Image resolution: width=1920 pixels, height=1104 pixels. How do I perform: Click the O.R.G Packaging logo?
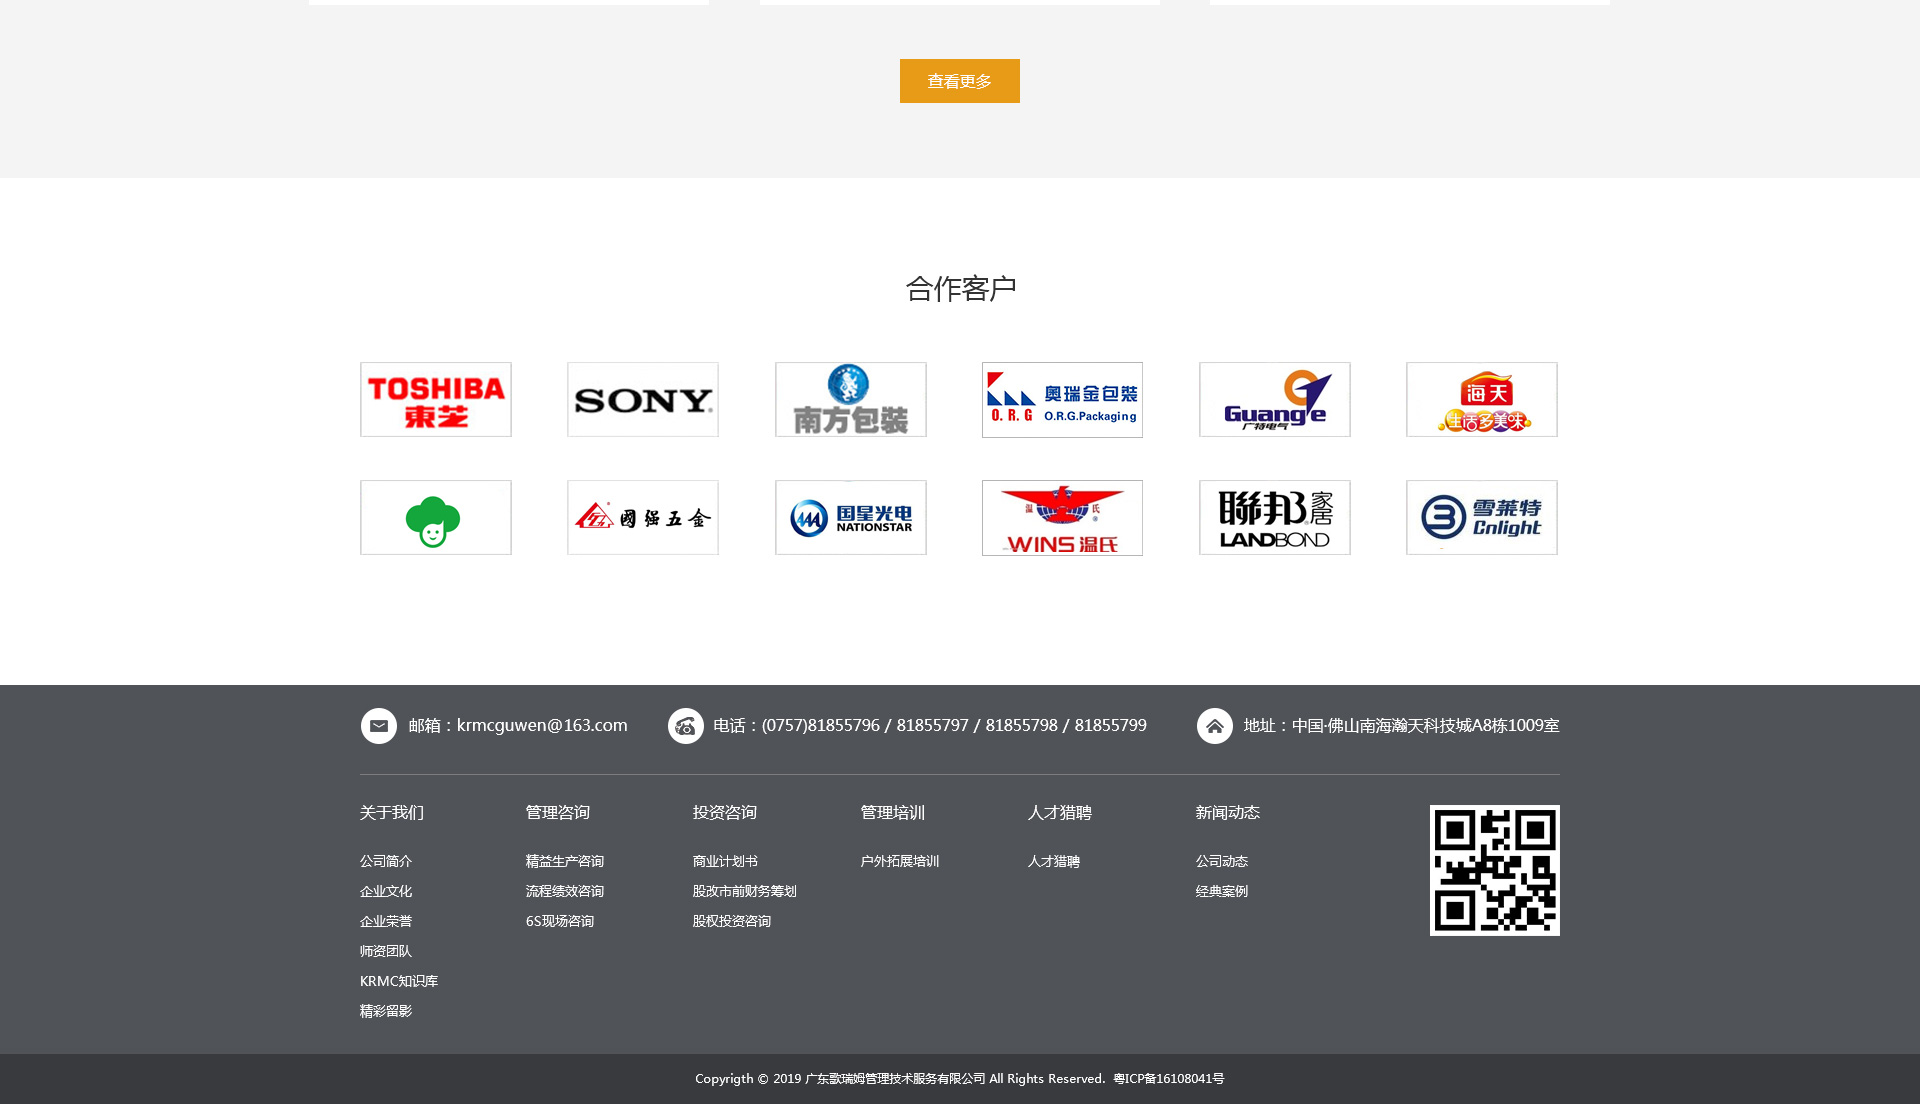(1062, 400)
